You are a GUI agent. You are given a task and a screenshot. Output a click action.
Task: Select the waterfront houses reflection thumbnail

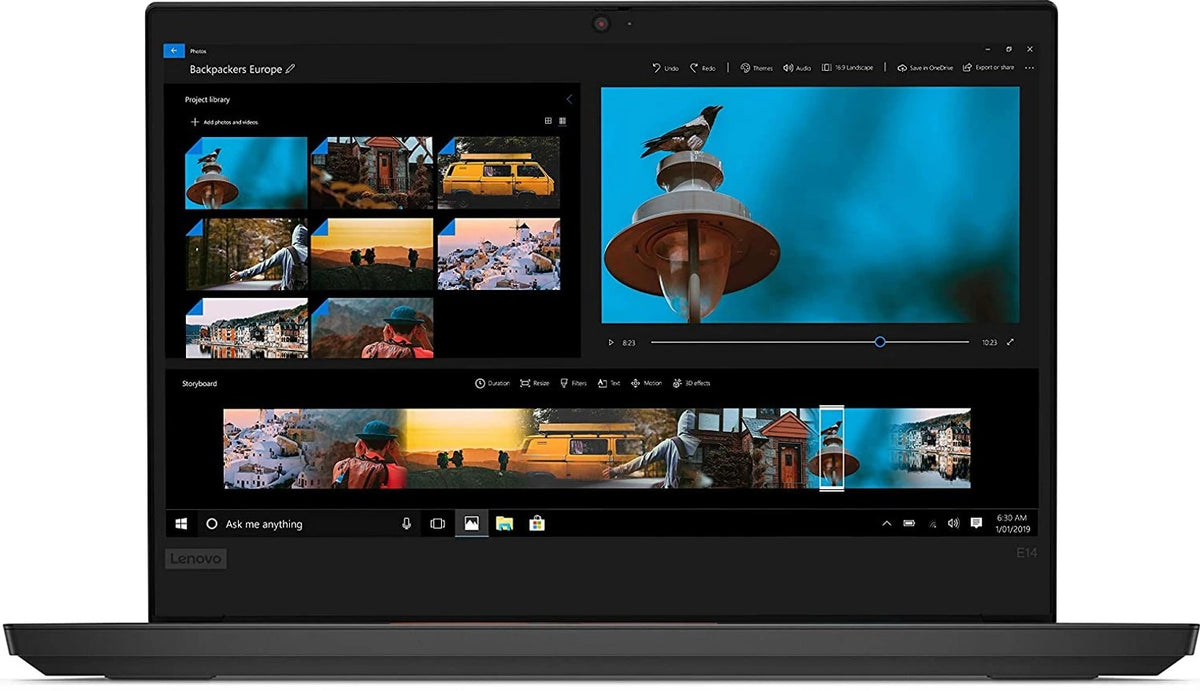[246, 328]
